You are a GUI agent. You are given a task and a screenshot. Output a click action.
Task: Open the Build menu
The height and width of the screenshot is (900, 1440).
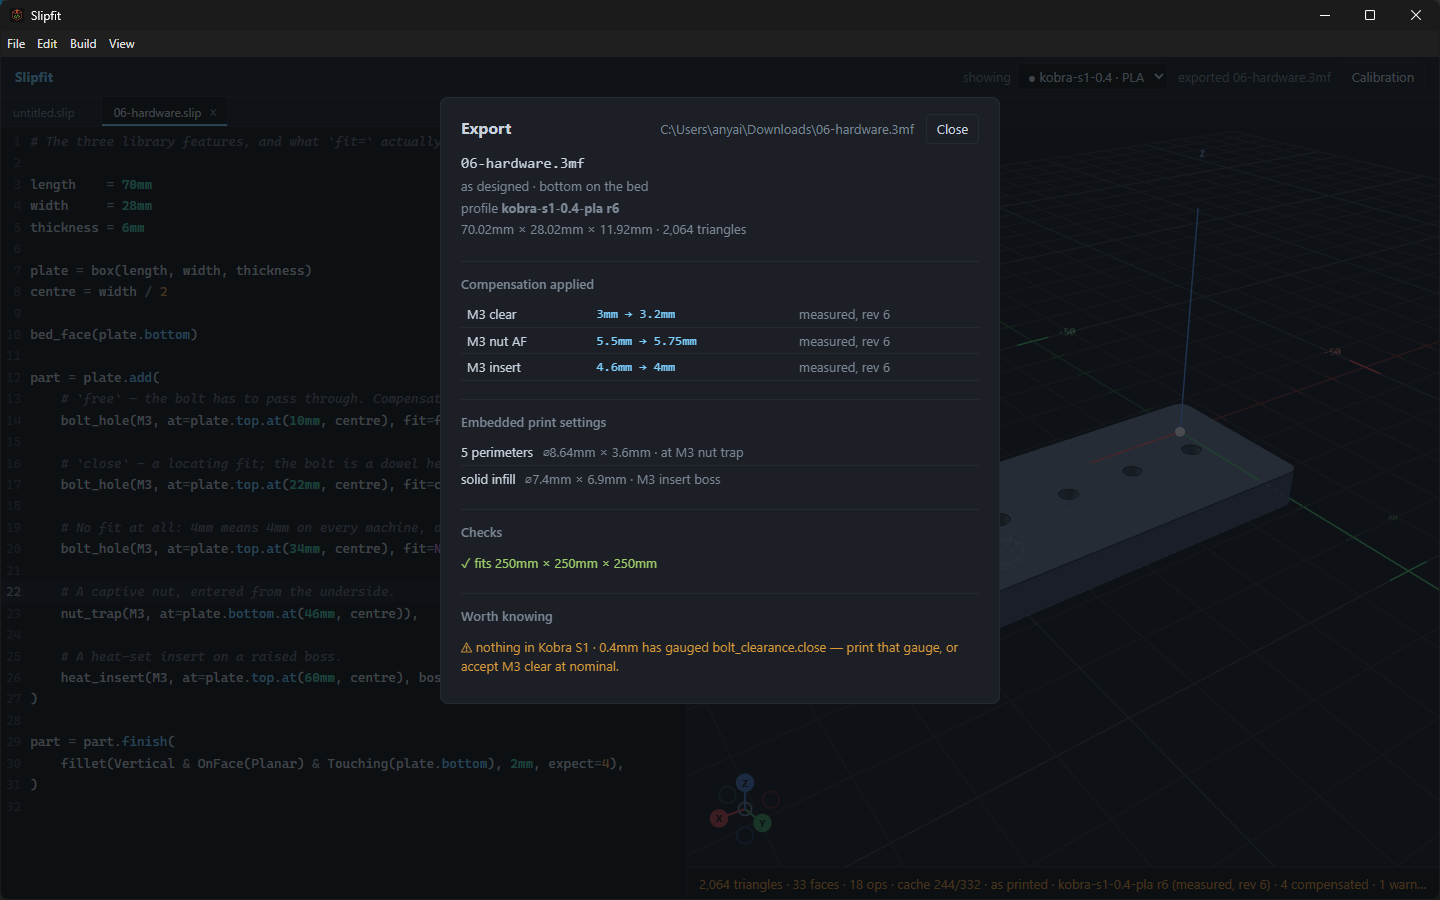83,44
